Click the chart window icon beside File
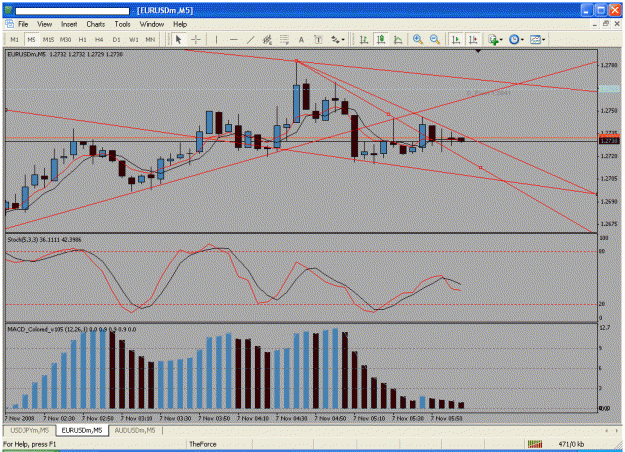625x452 pixels. point(9,24)
